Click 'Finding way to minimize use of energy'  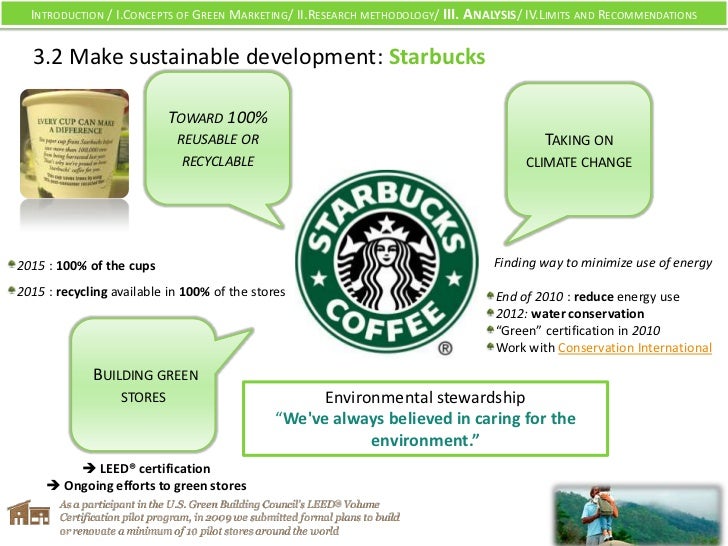point(603,263)
